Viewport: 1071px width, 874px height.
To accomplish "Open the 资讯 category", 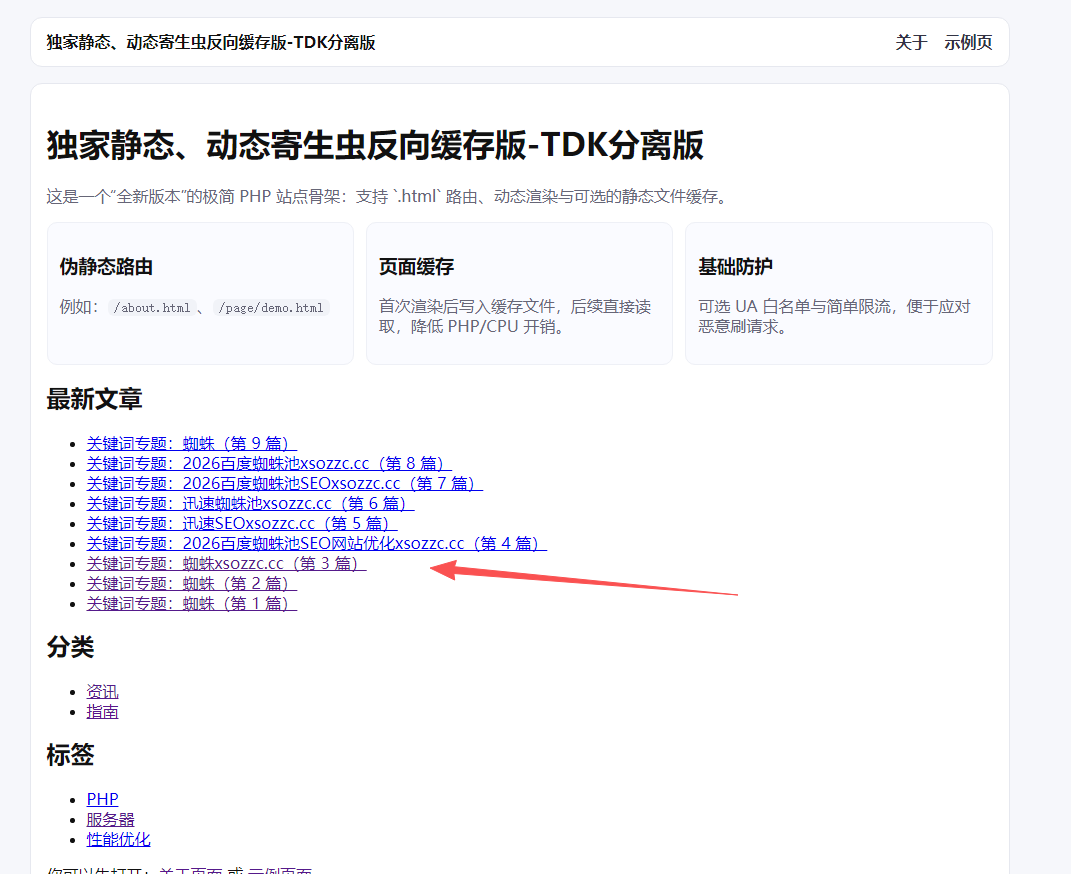I will [102, 692].
